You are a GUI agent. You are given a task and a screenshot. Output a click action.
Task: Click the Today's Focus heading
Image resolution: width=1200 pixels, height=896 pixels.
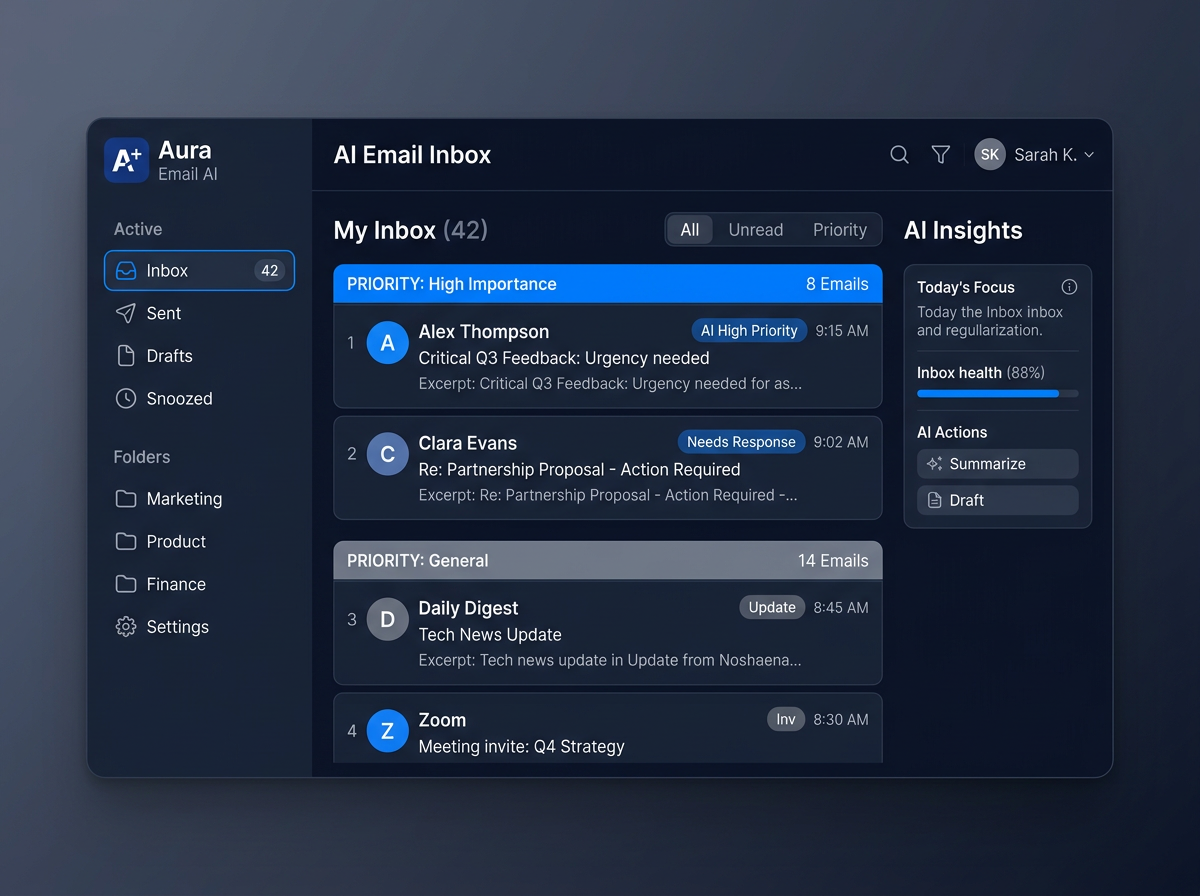tap(966, 287)
